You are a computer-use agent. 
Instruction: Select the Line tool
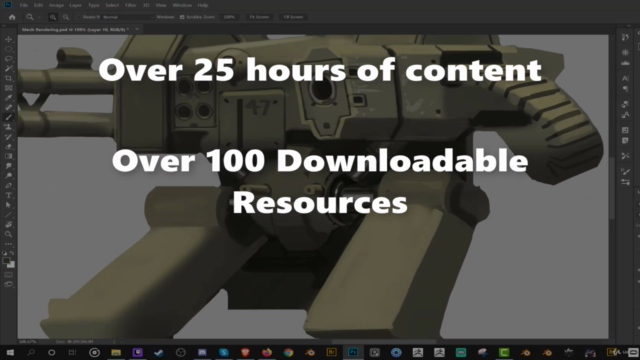(8, 215)
